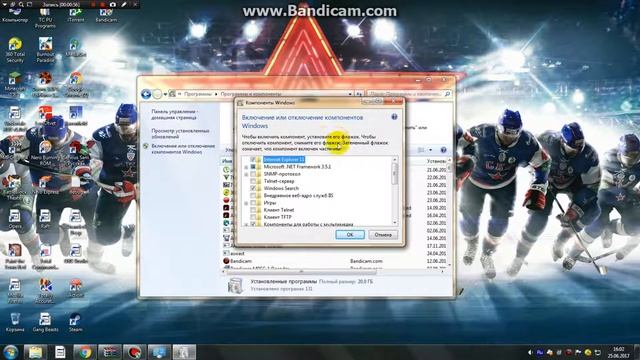Select the Windows Search item
The width and height of the screenshot is (640, 360).
(x=281, y=189)
